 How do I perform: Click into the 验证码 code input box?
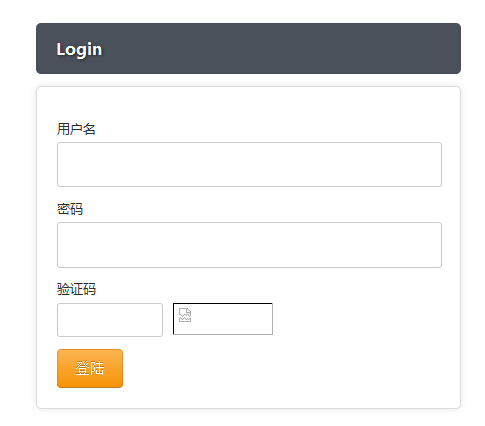pyautogui.click(x=110, y=320)
